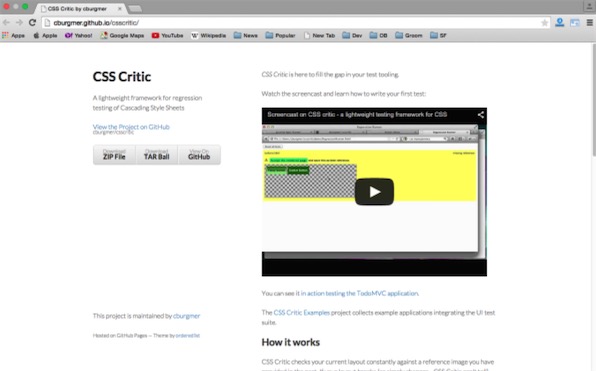596x371 pixels.
Task: Click the blue user extension icon
Action: coord(559,22)
